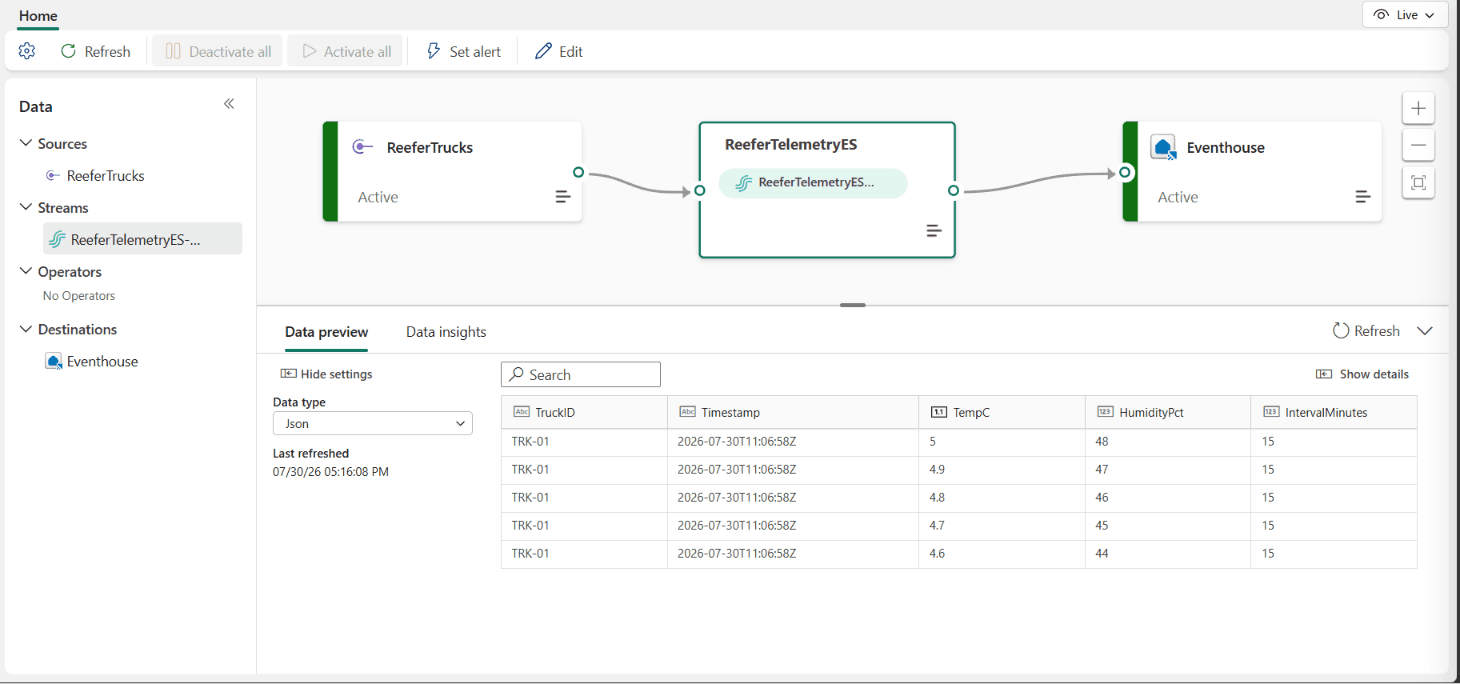Screen dimensions: 1460x684
Task: Select ReeferTelemetryES stream in tree
Action: pos(142,239)
